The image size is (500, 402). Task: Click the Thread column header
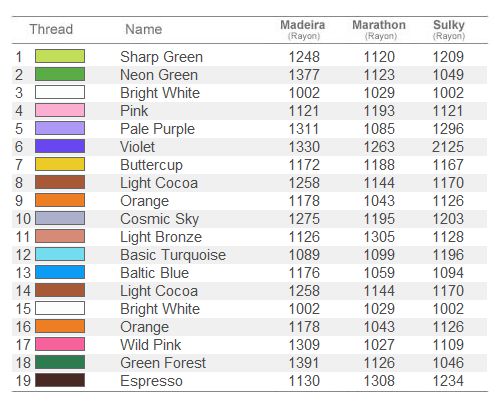point(51,29)
